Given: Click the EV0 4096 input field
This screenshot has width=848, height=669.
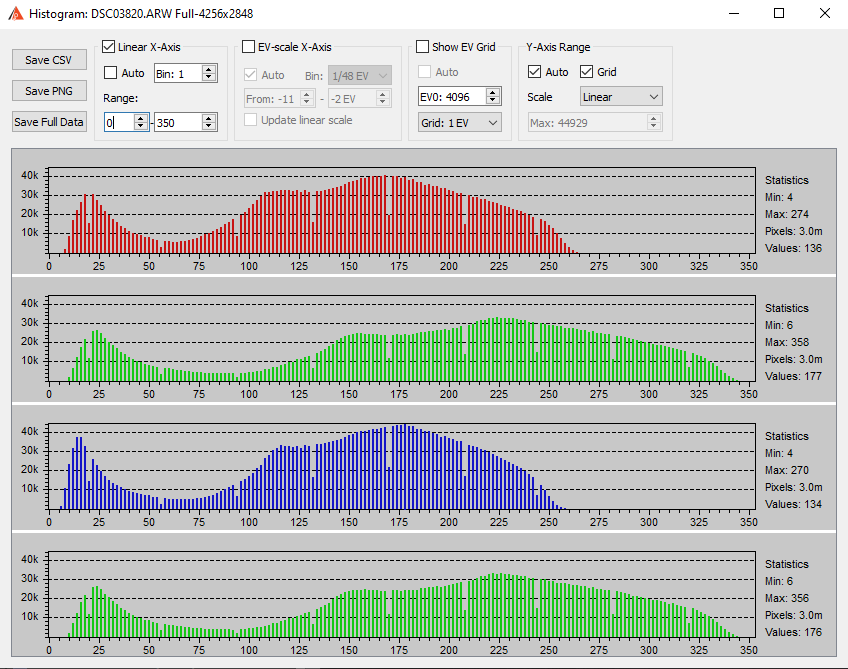Looking at the screenshot, I should click(x=451, y=97).
